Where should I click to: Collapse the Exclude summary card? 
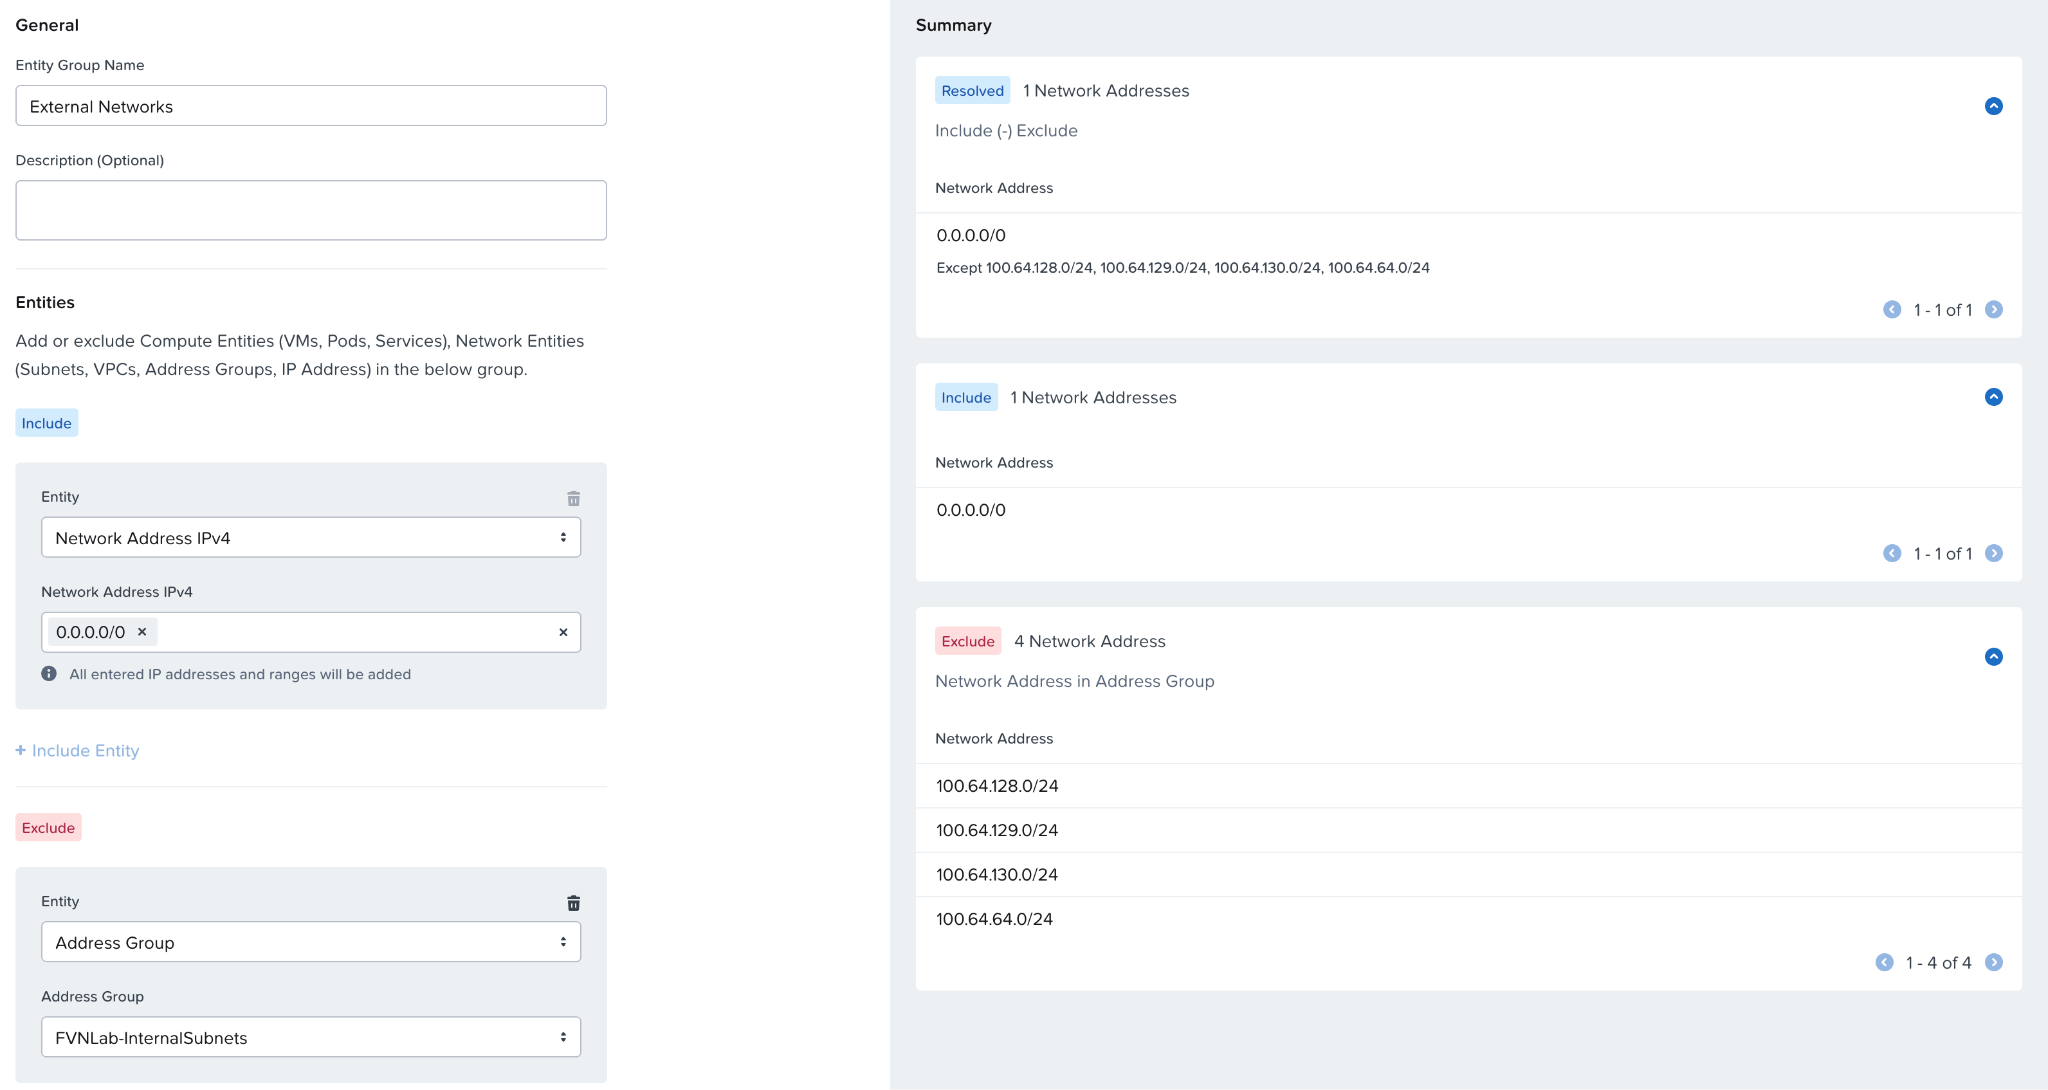click(1993, 657)
